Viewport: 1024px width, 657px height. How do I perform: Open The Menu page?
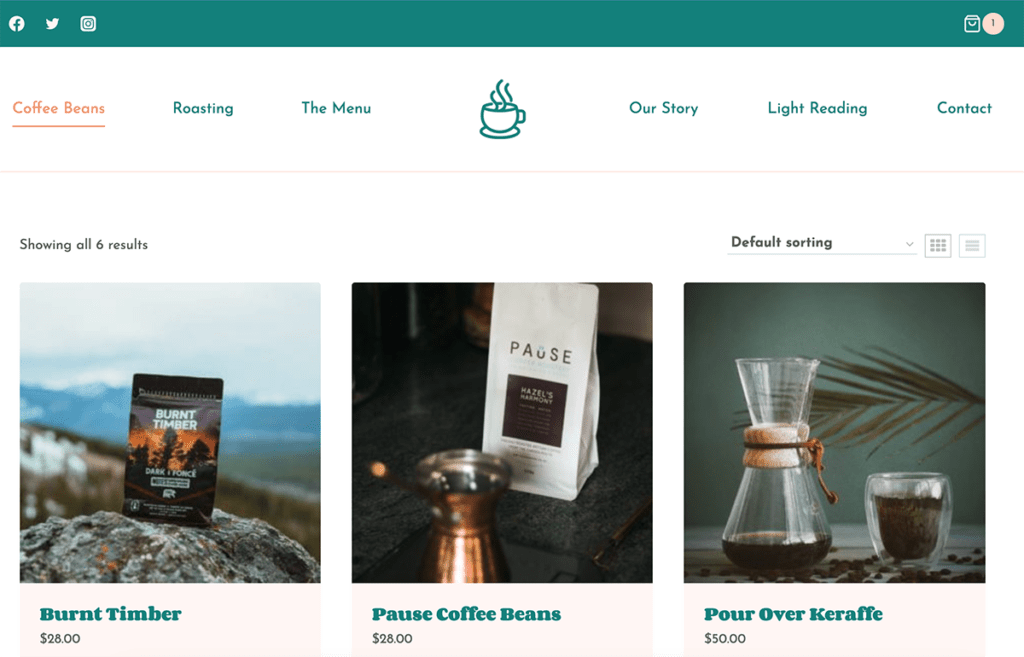coord(336,108)
